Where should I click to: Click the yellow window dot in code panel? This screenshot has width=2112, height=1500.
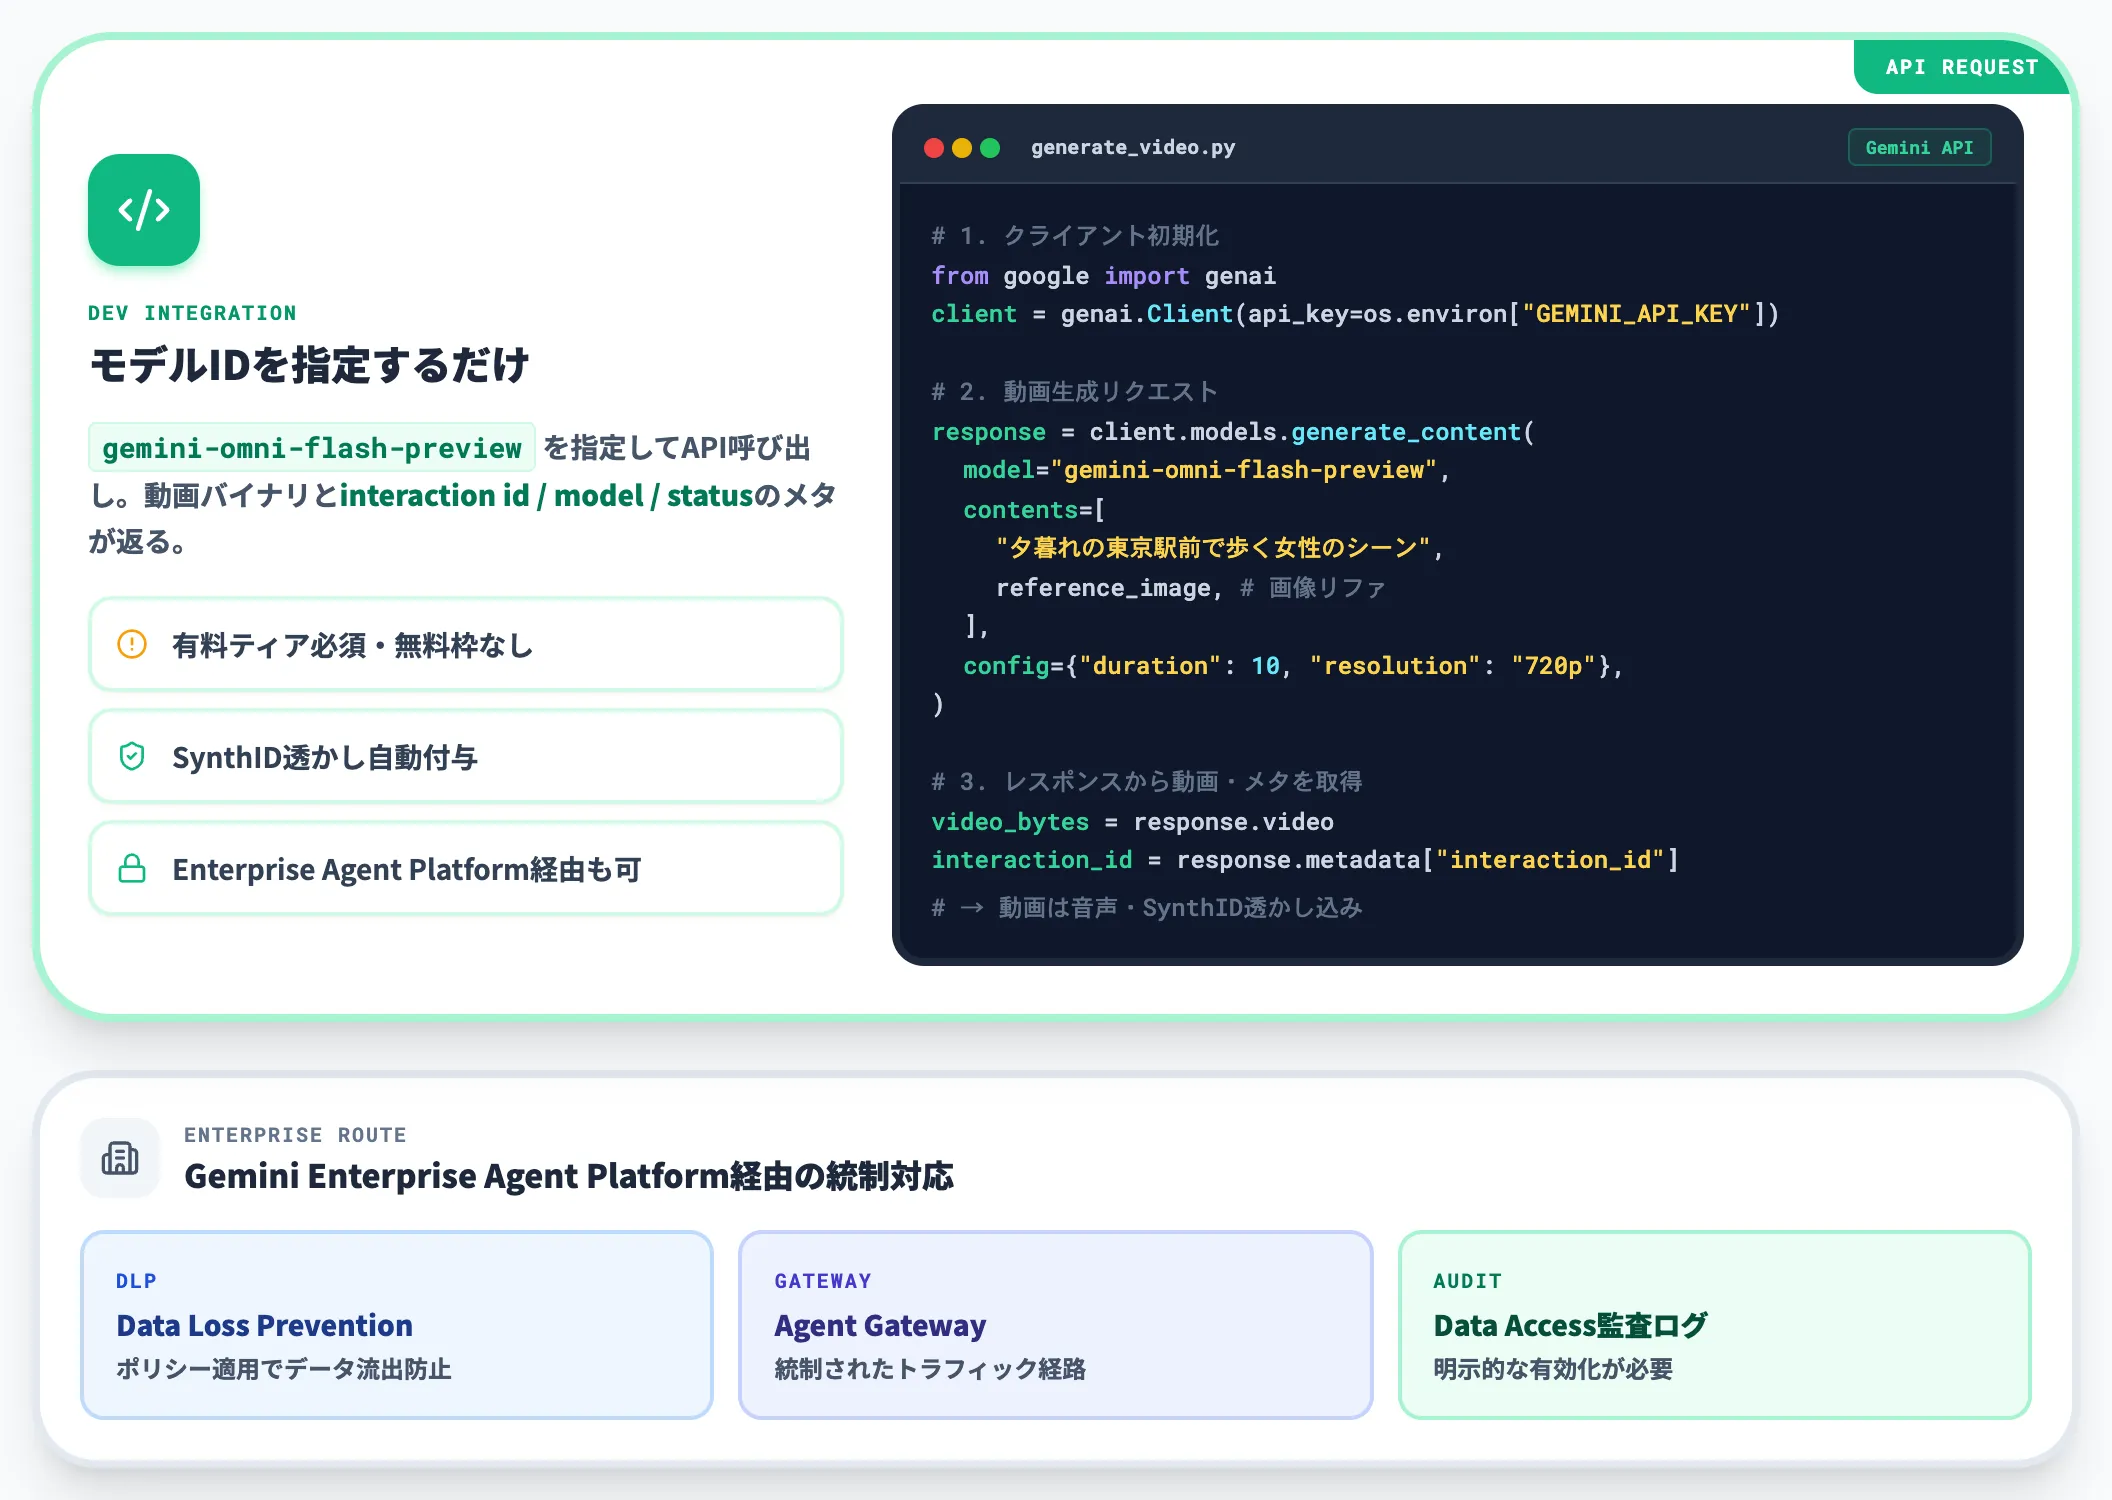click(962, 148)
